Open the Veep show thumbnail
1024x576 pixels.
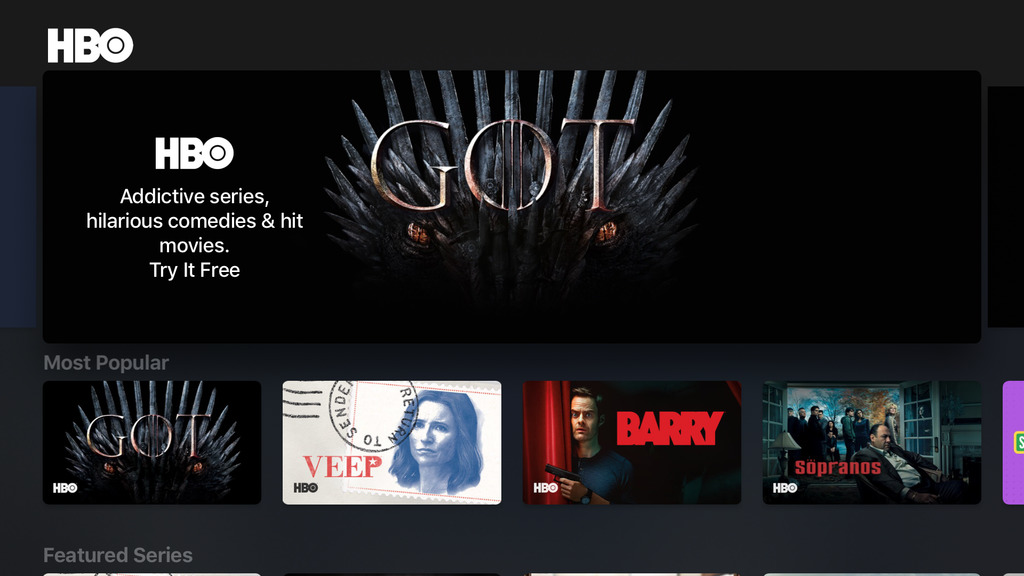392,442
